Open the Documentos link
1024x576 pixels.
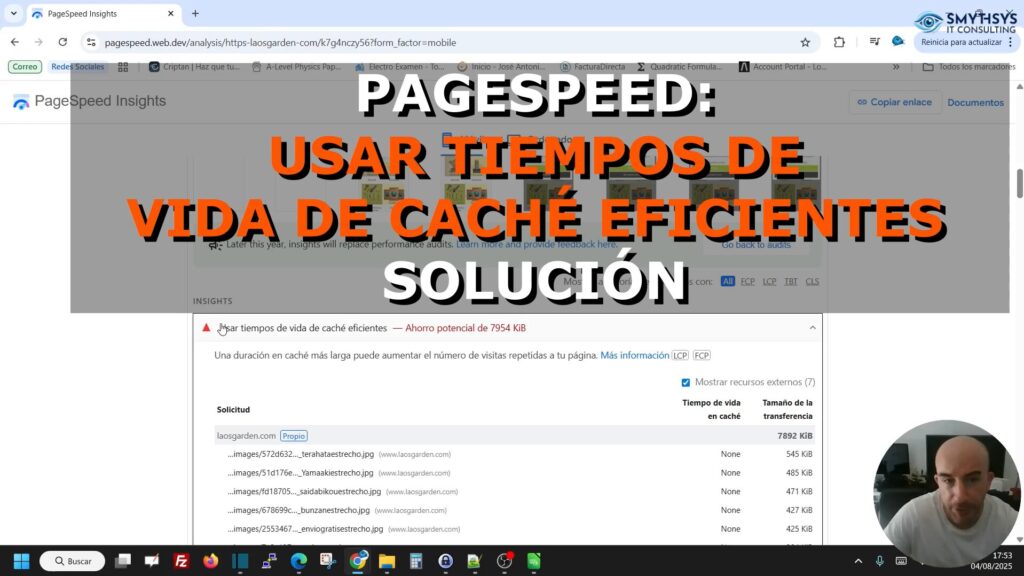pyautogui.click(x=976, y=103)
